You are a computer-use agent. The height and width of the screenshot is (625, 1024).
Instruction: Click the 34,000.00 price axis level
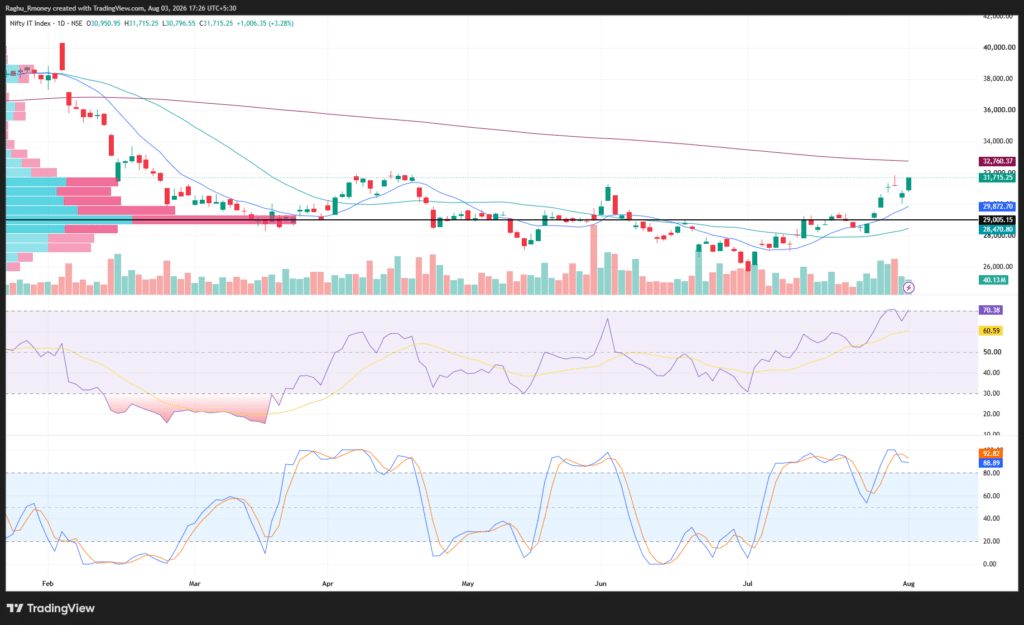(999, 142)
